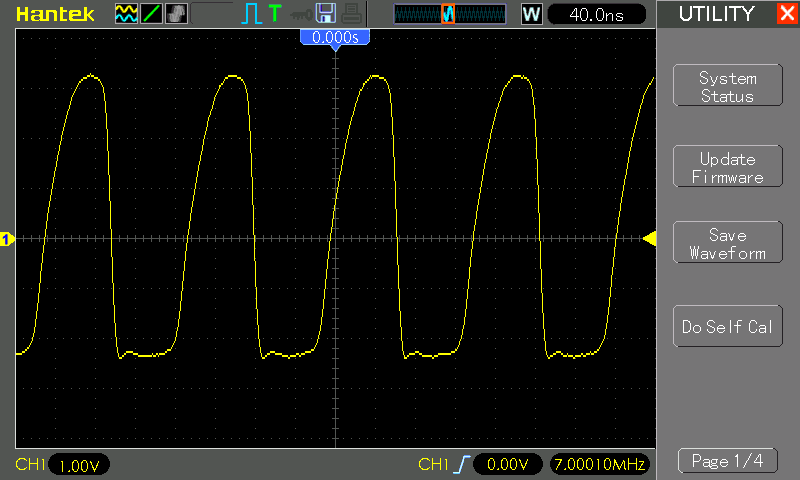Click the sine waveform display icon
Image resolution: width=800 pixels, height=480 pixels.
click(126, 14)
